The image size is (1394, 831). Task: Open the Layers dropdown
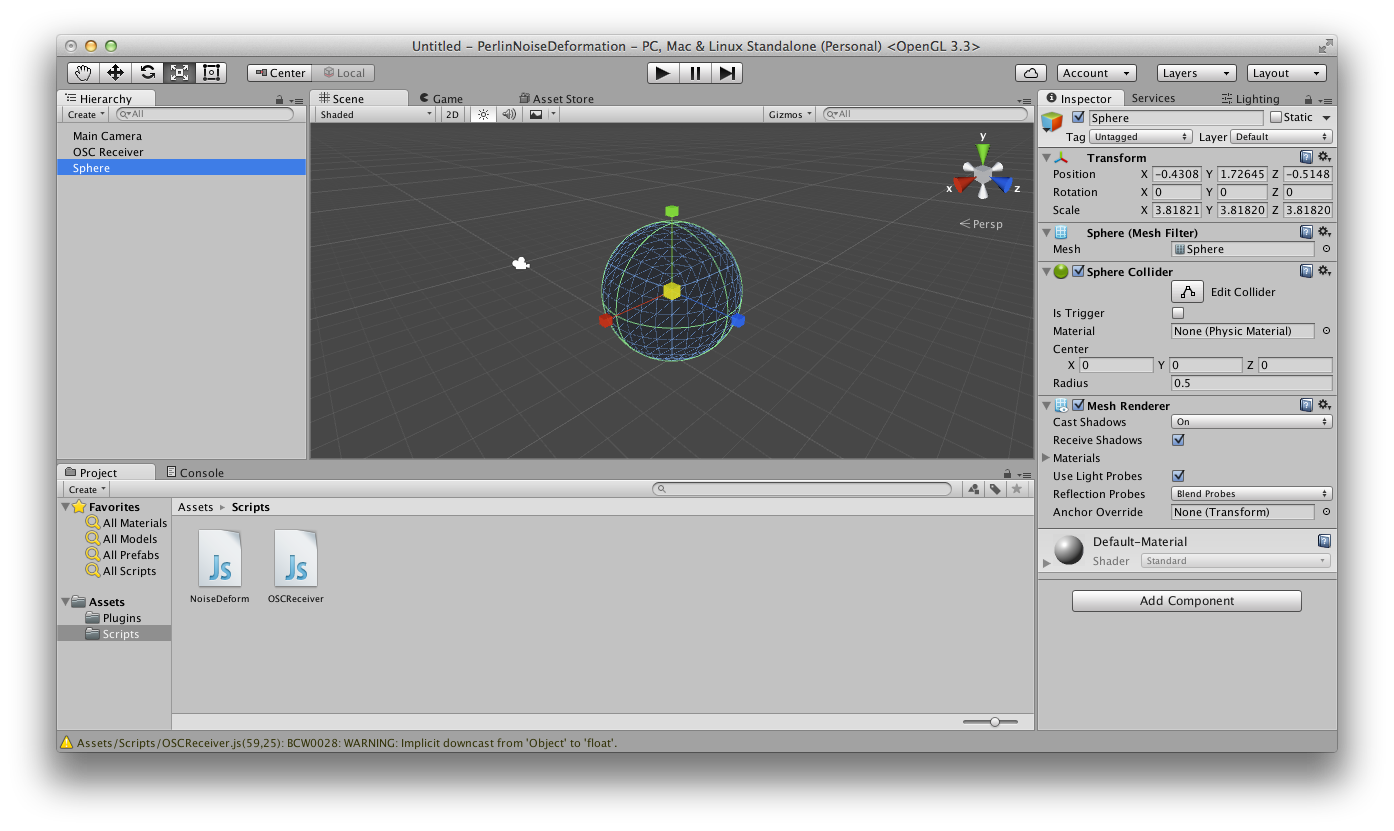tap(1196, 73)
